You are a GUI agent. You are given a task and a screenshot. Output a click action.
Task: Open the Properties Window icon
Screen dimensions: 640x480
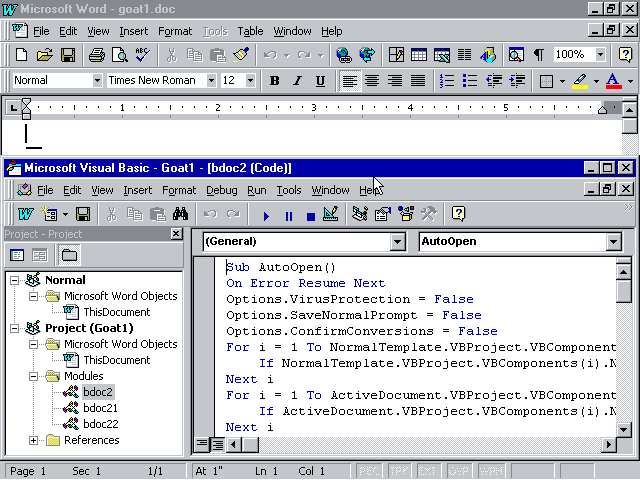[x=382, y=214]
